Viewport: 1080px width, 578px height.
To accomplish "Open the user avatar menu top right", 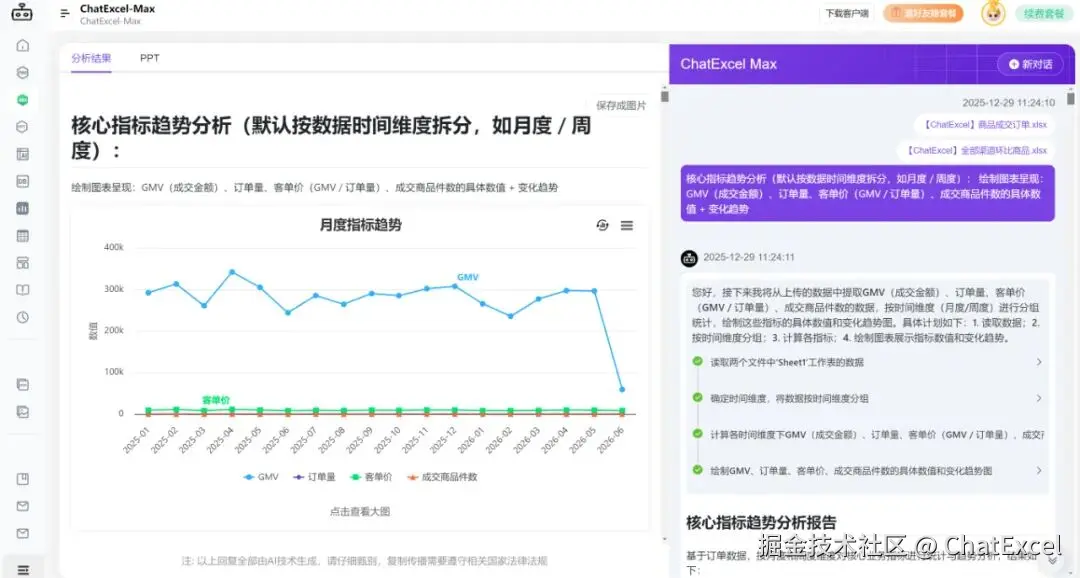I will coord(992,13).
